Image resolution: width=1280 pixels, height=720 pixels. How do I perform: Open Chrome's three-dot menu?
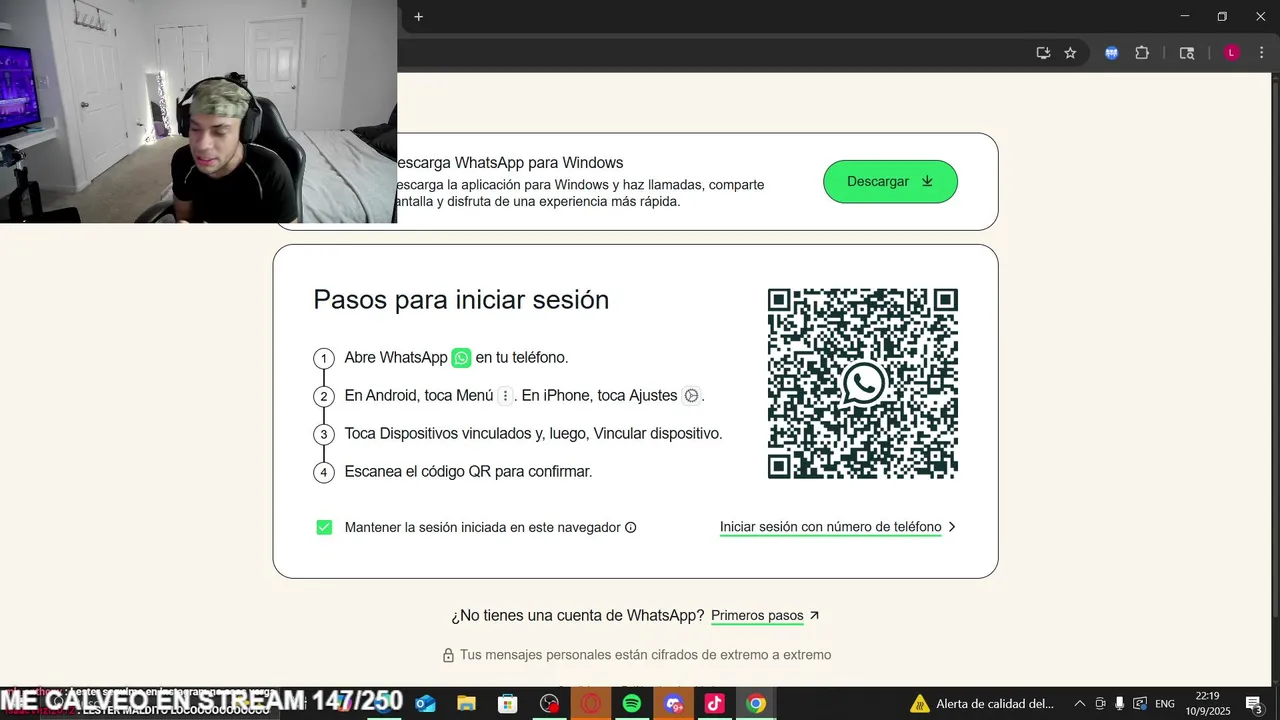tap(1261, 53)
